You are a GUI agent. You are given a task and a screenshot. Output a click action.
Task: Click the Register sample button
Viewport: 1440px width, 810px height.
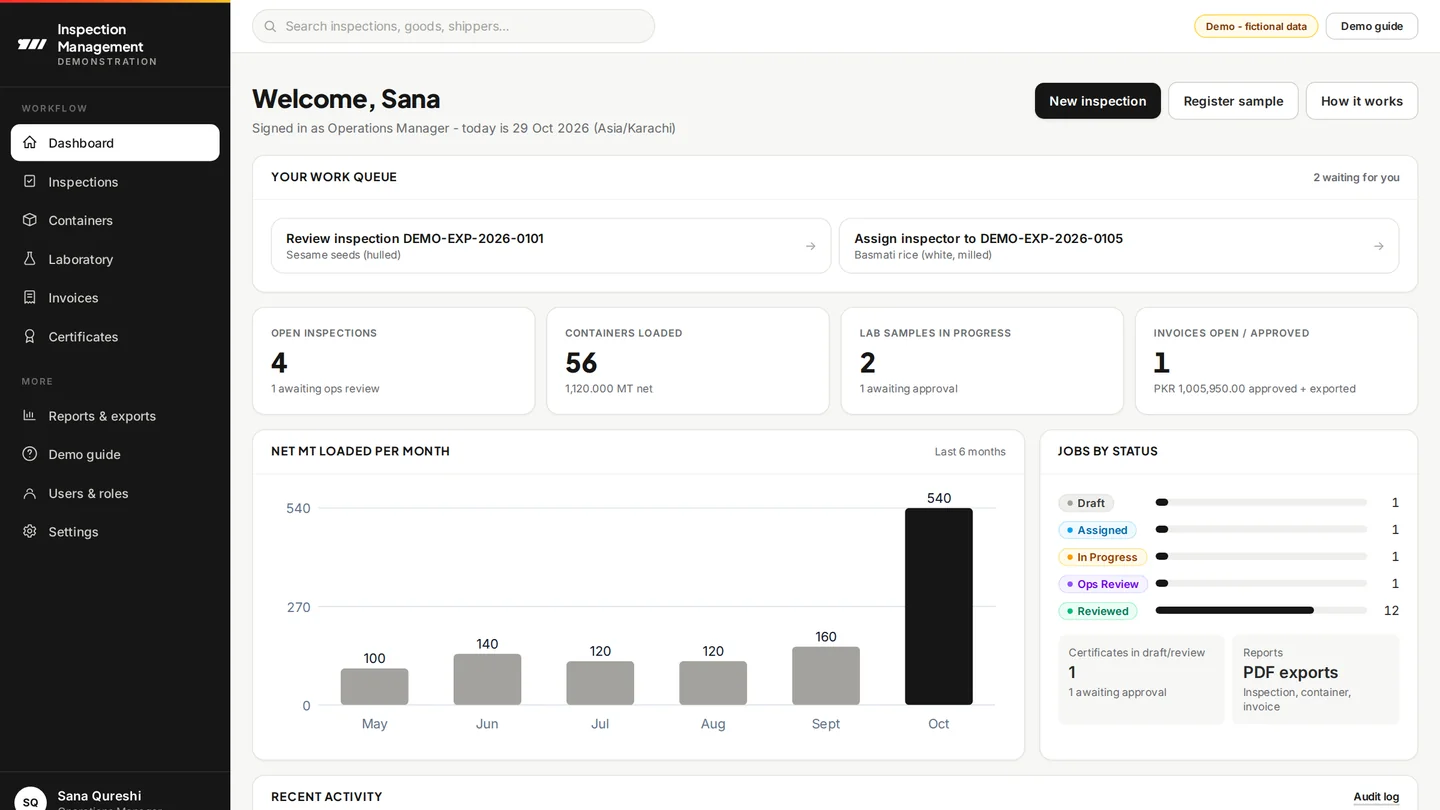[1233, 101]
